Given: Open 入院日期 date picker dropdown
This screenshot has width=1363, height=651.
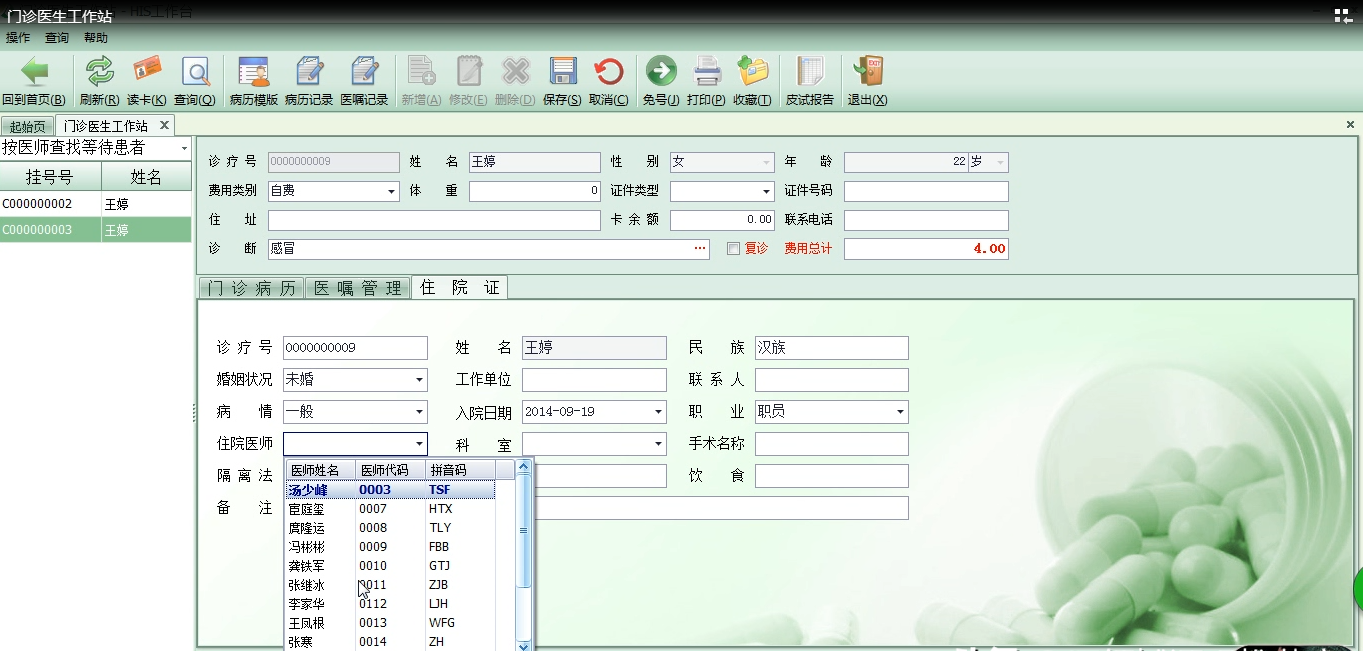Looking at the screenshot, I should tap(658, 412).
